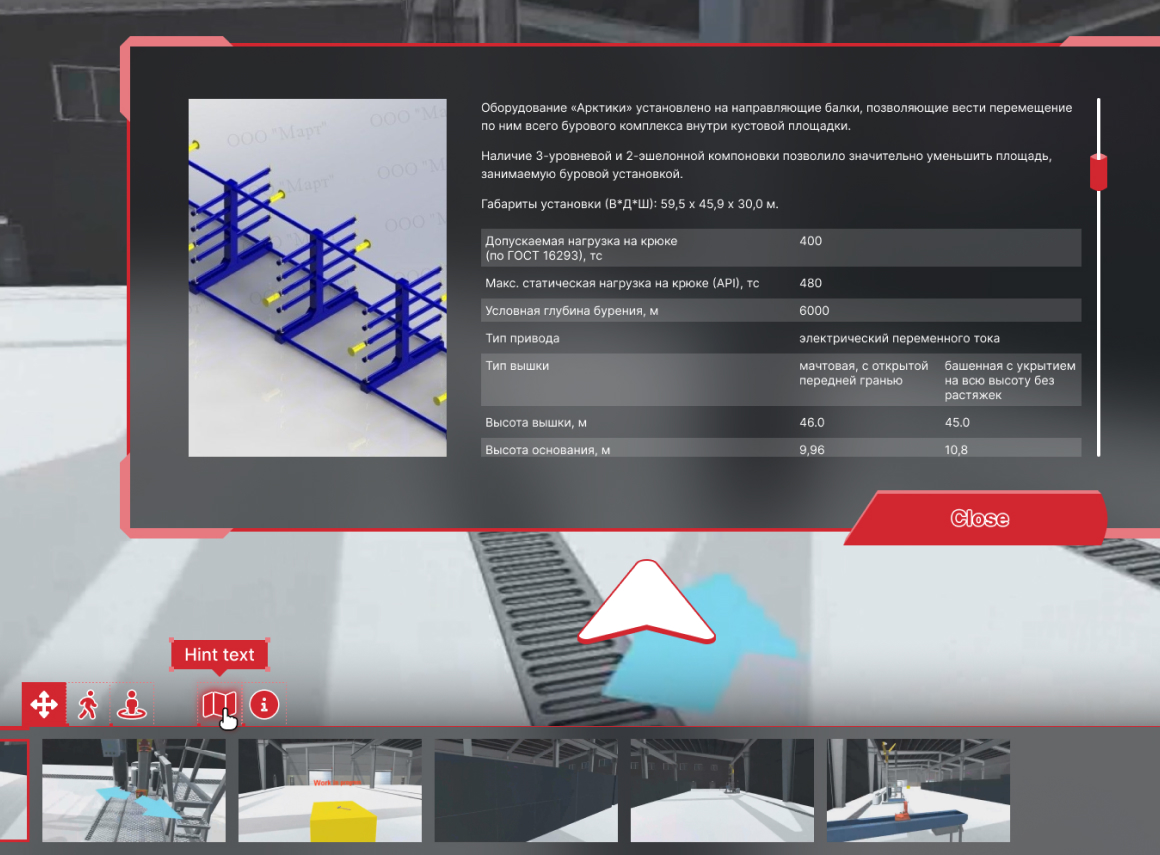Open the staircase thumbnail with blue arrows
Screen dimensions: 1160x855
point(134,791)
